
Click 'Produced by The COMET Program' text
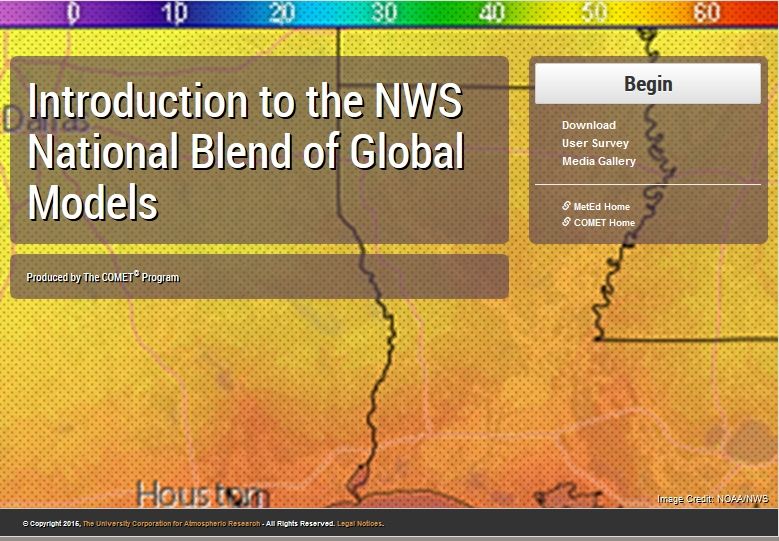coord(103,277)
